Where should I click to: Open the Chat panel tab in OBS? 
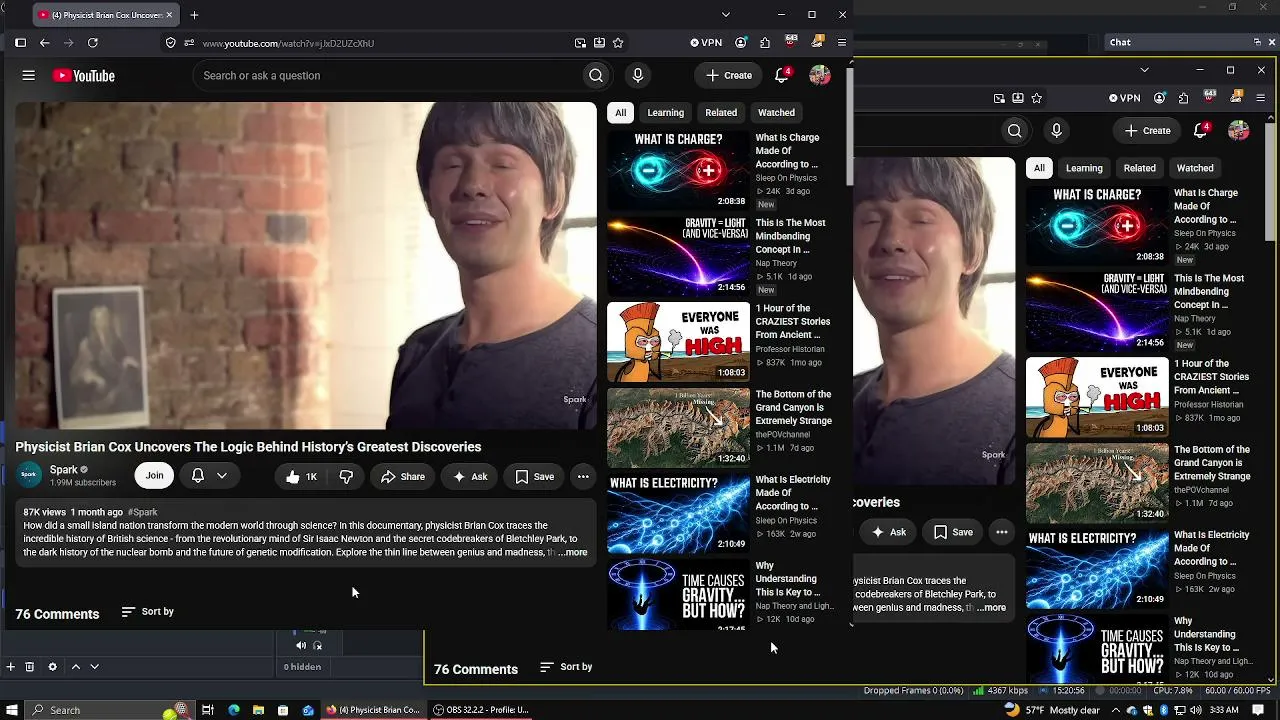pyautogui.click(x=1120, y=43)
